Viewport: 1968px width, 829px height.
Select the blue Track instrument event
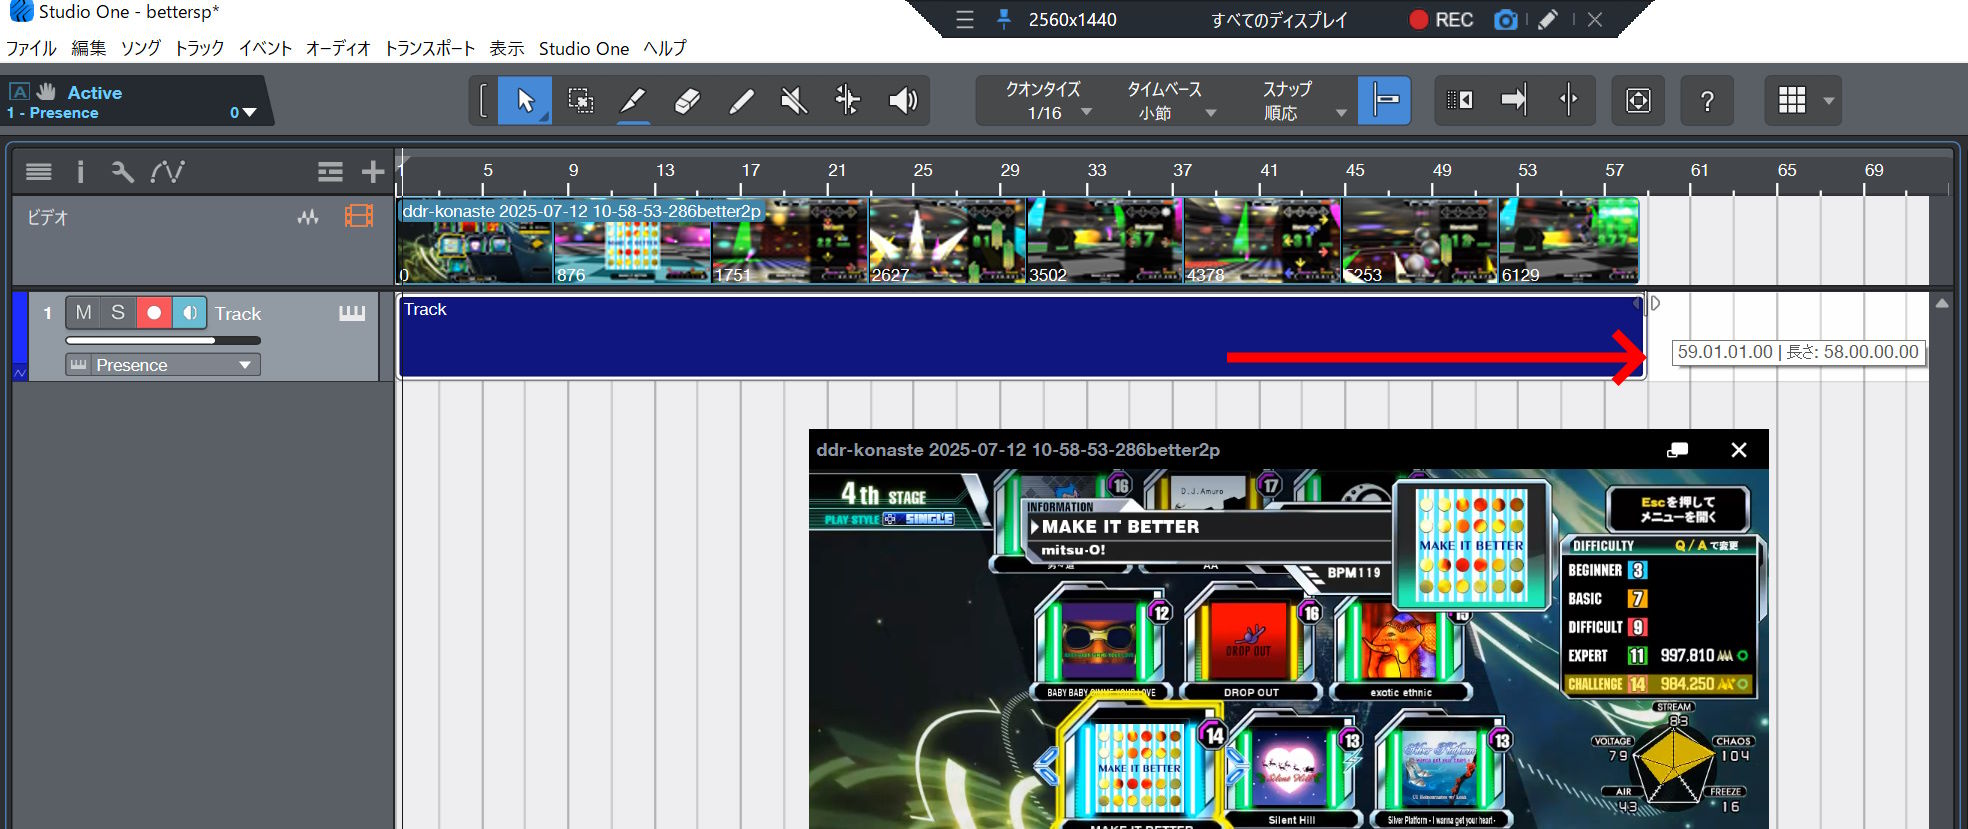click(1021, 336)
